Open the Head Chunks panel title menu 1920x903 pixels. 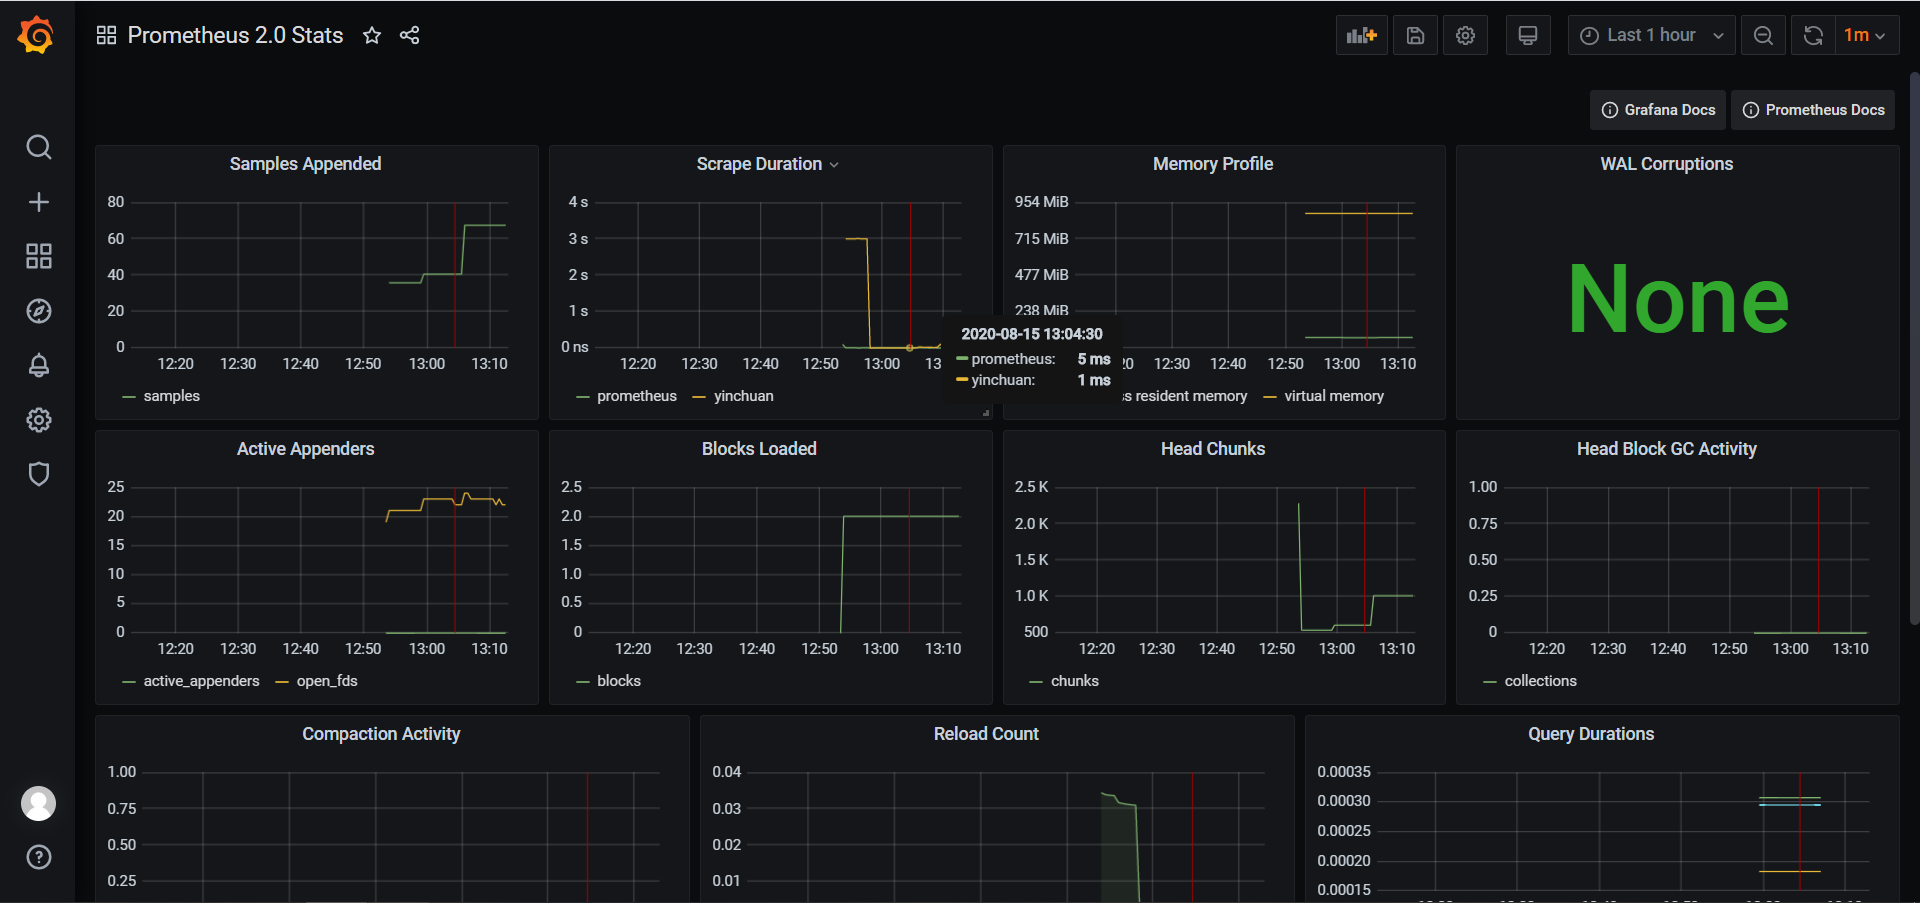1213,449
